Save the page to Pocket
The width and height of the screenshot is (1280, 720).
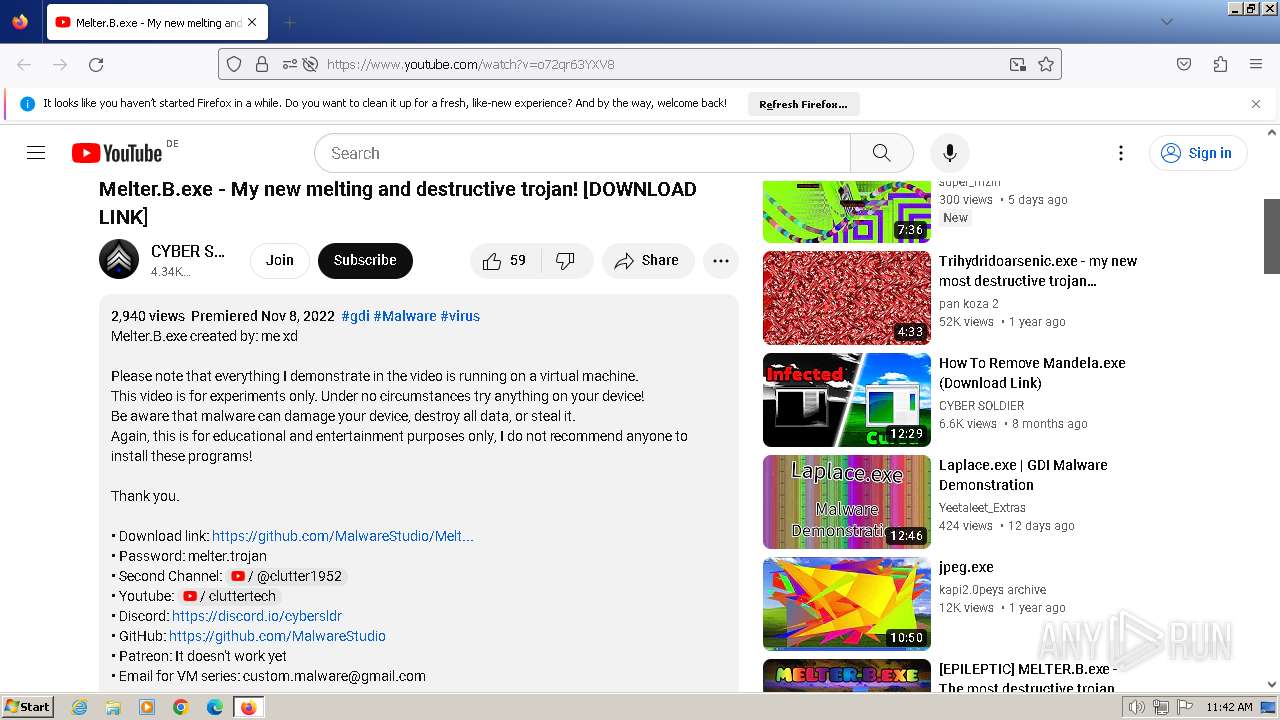[x=1184, y=64]
